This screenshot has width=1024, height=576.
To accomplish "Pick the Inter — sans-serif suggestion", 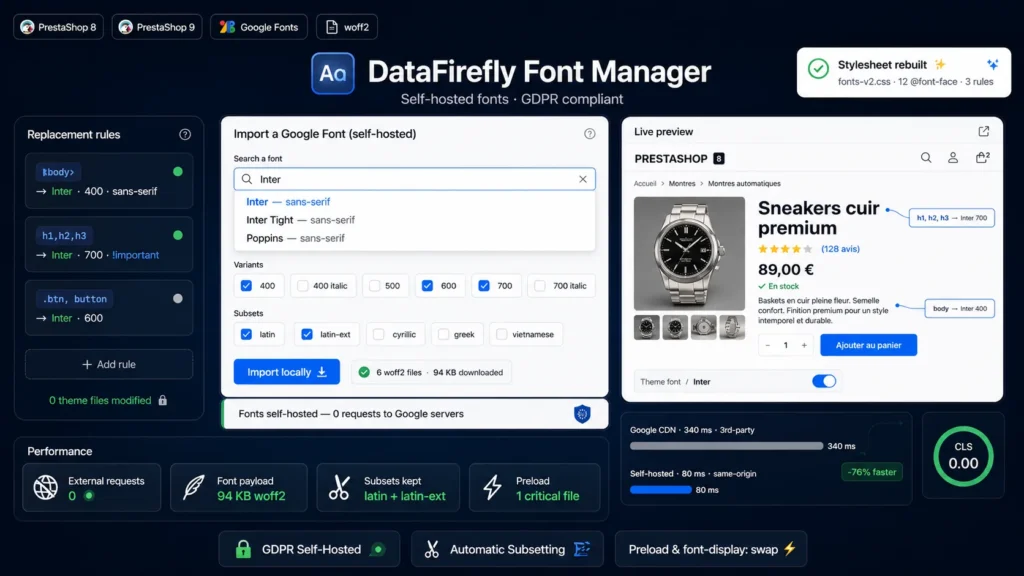I will [x=288, y=202].
